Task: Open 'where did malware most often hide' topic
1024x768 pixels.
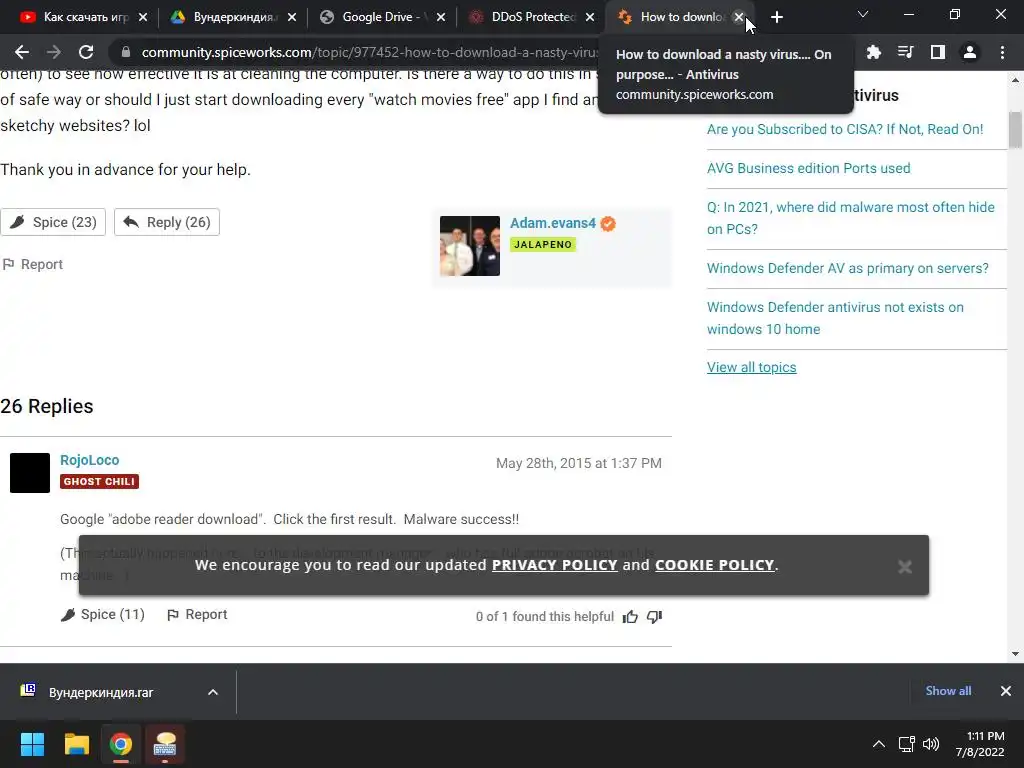Action: pyautogui.click(x=850, y=218)
